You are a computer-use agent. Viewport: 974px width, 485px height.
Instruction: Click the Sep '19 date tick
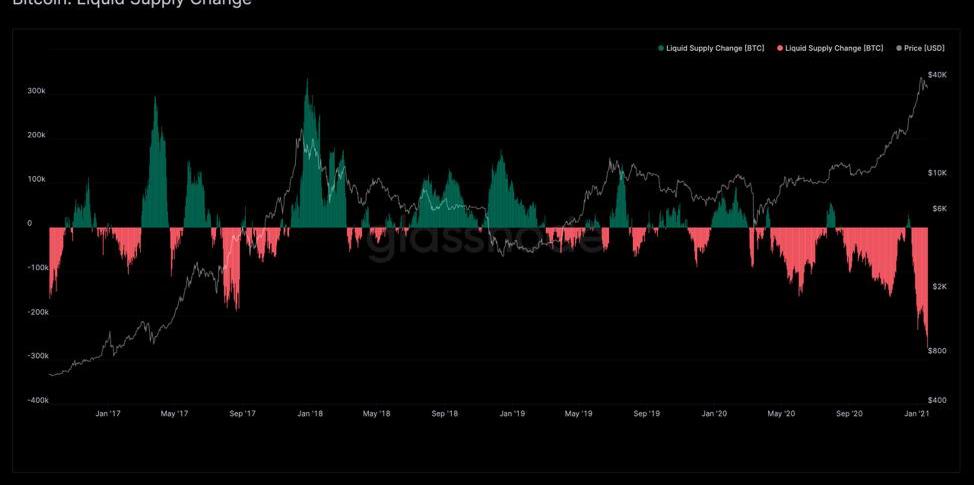pyautogui.click(x=646, y=413)
